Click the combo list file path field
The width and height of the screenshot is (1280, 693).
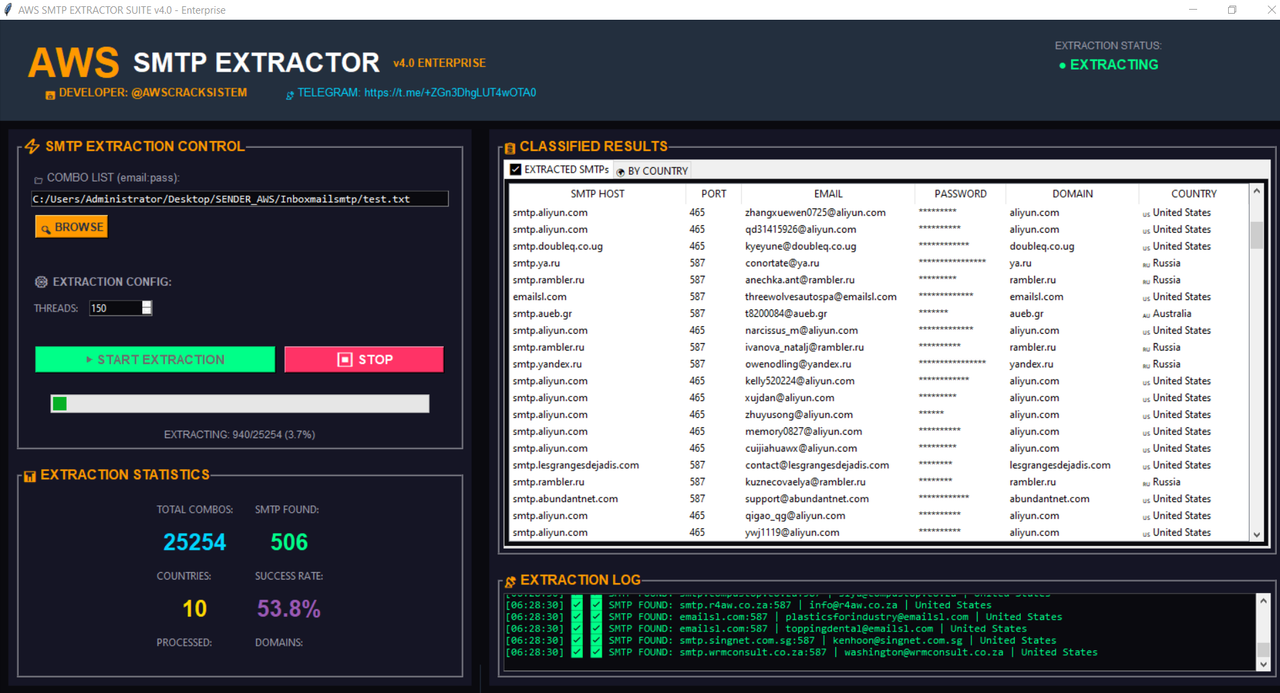click(240, 199)
